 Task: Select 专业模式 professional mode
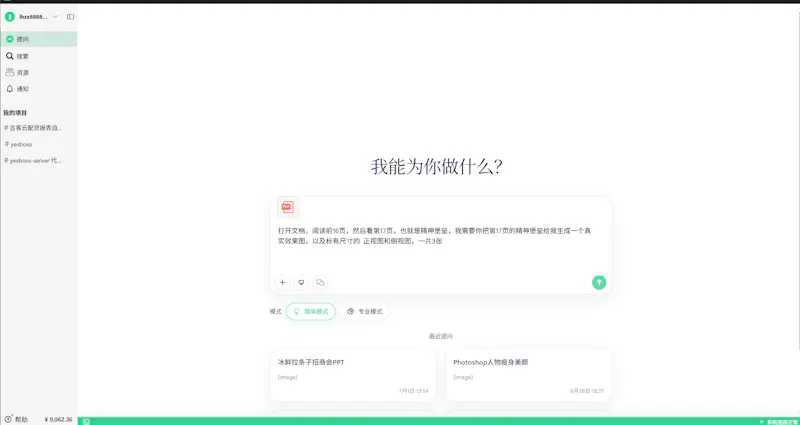365,311
